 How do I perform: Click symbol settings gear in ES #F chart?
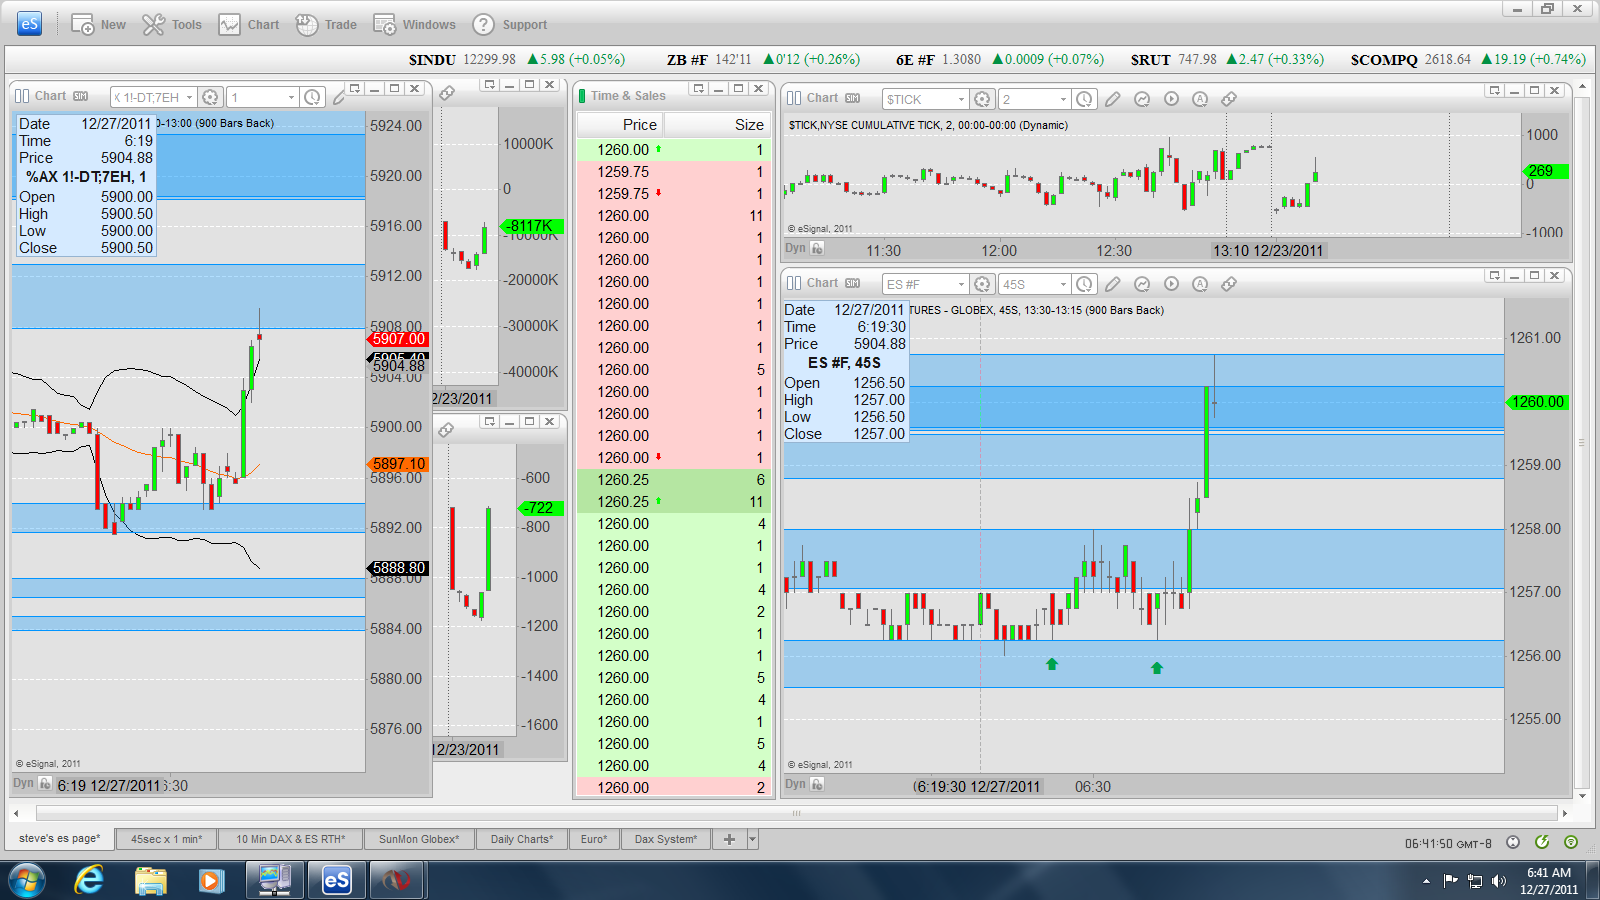[x=982, y=284]
